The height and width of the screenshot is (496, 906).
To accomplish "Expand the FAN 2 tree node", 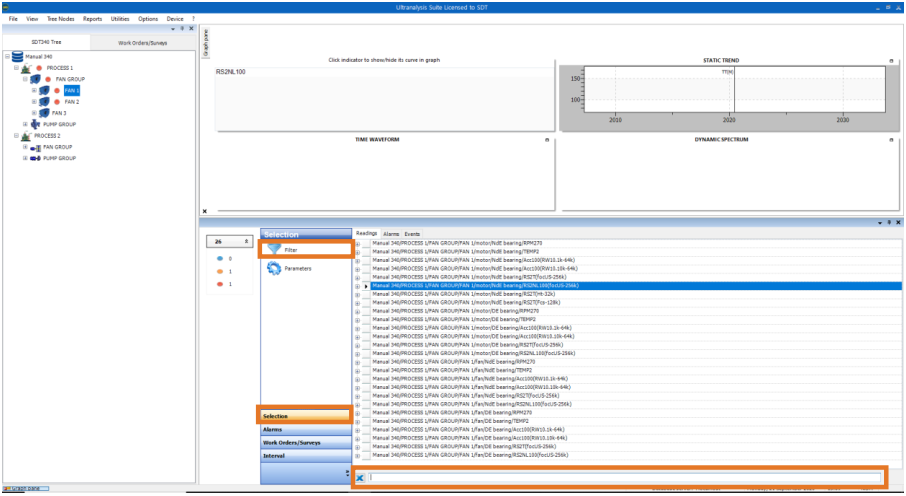I will [34, 102].
